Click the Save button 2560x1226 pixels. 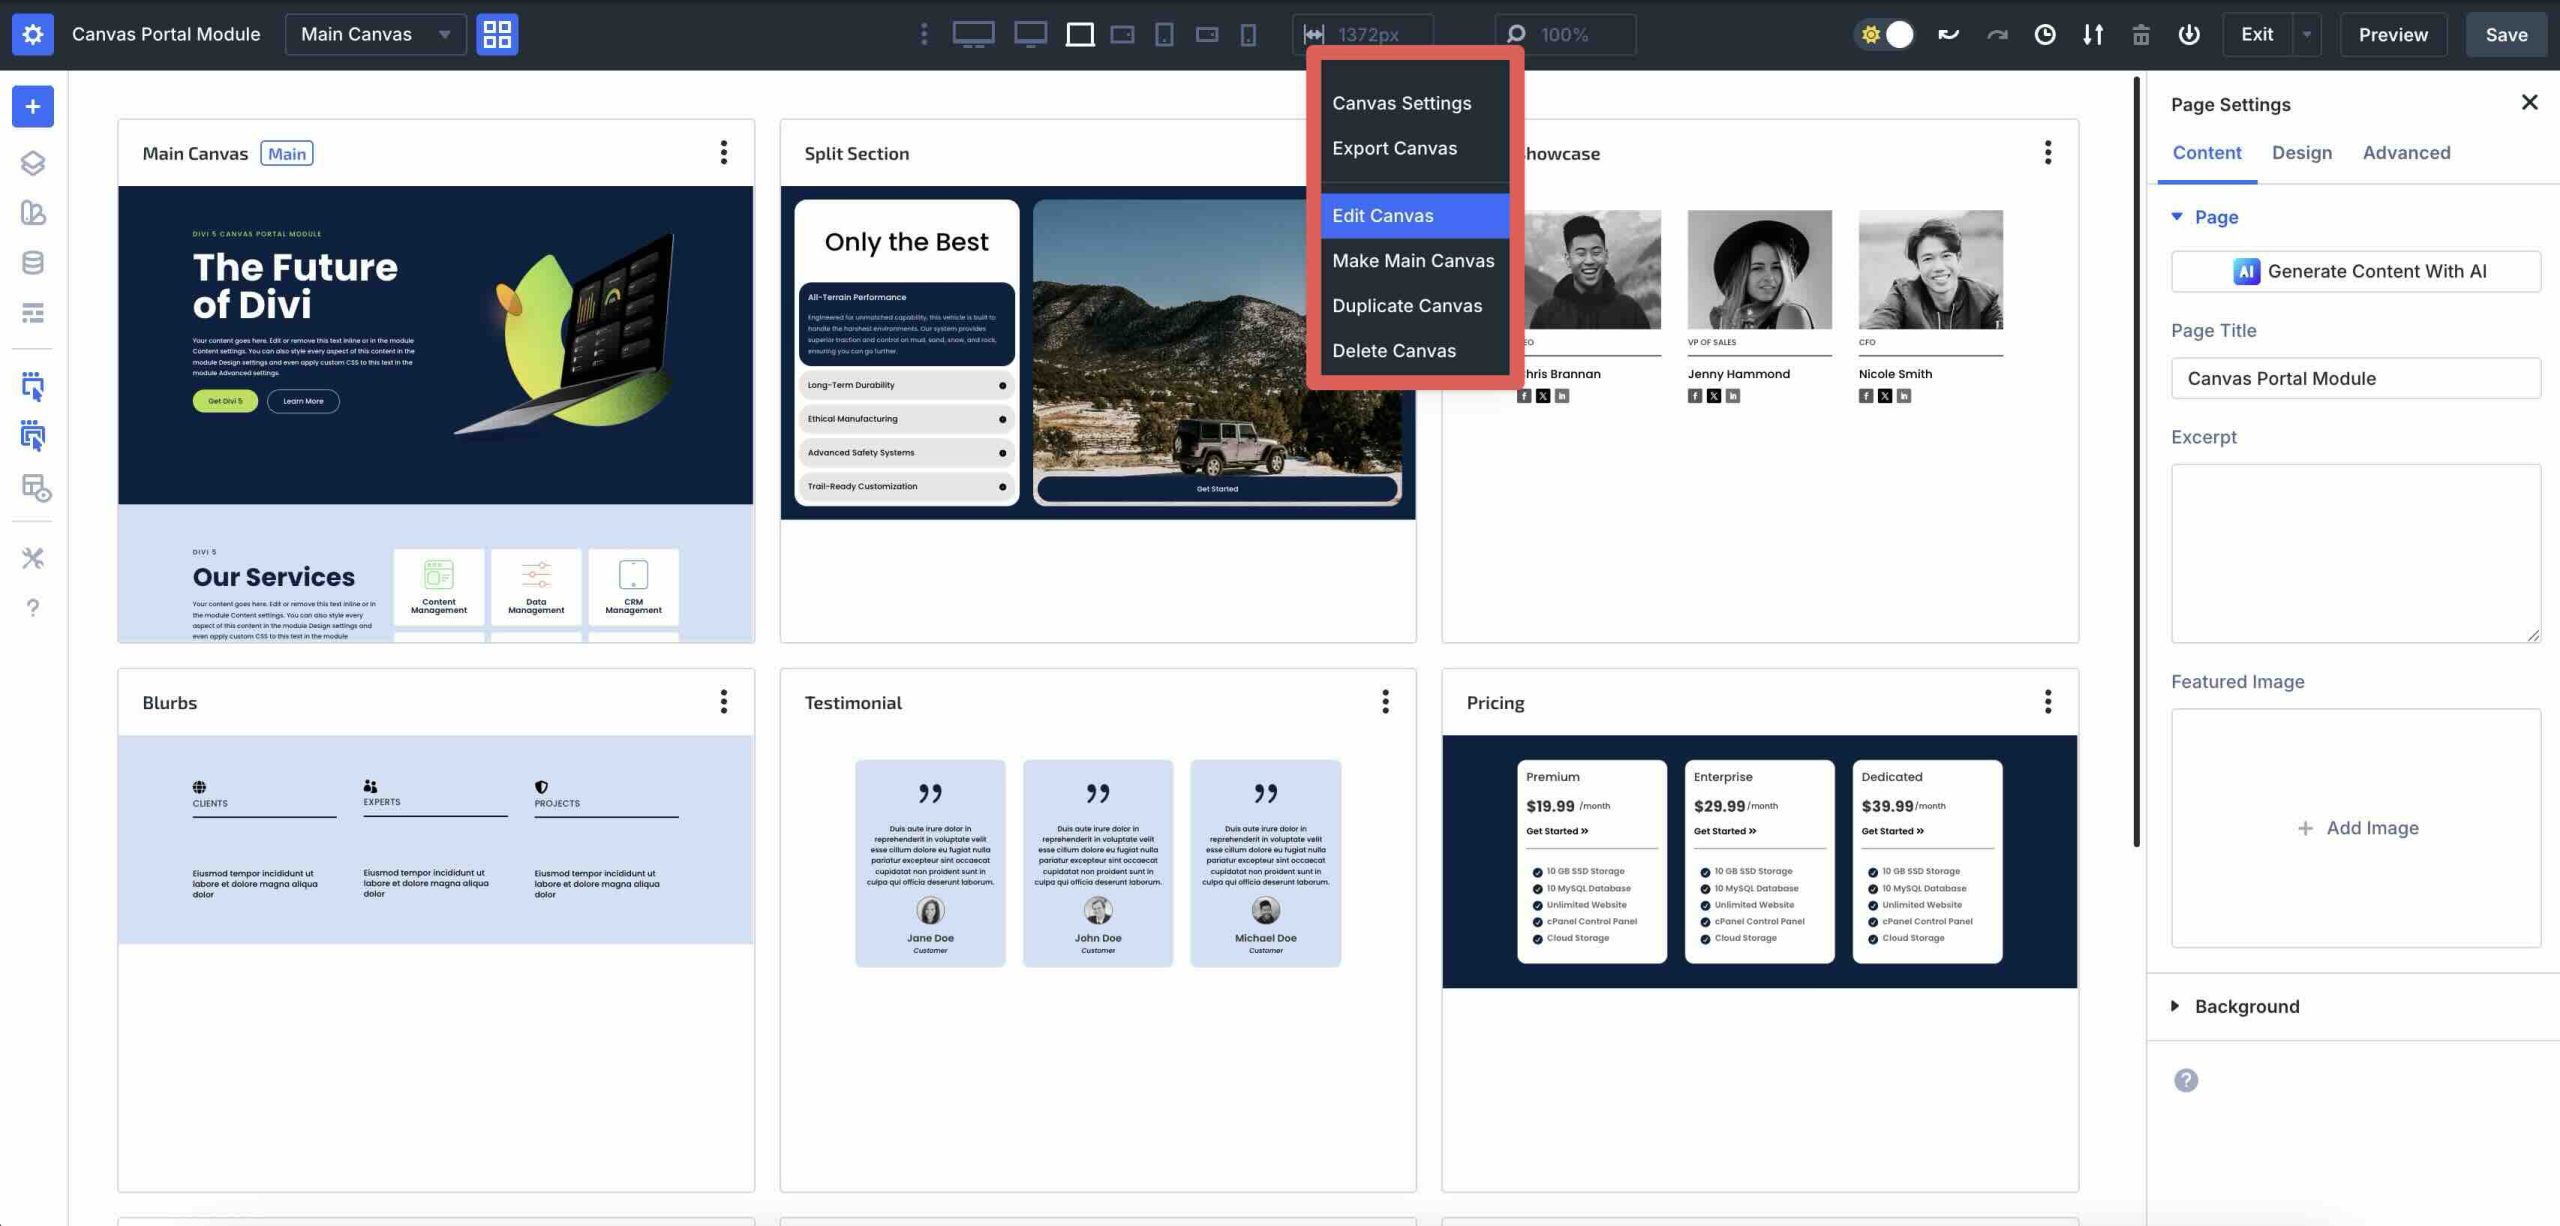(2506, 34)
